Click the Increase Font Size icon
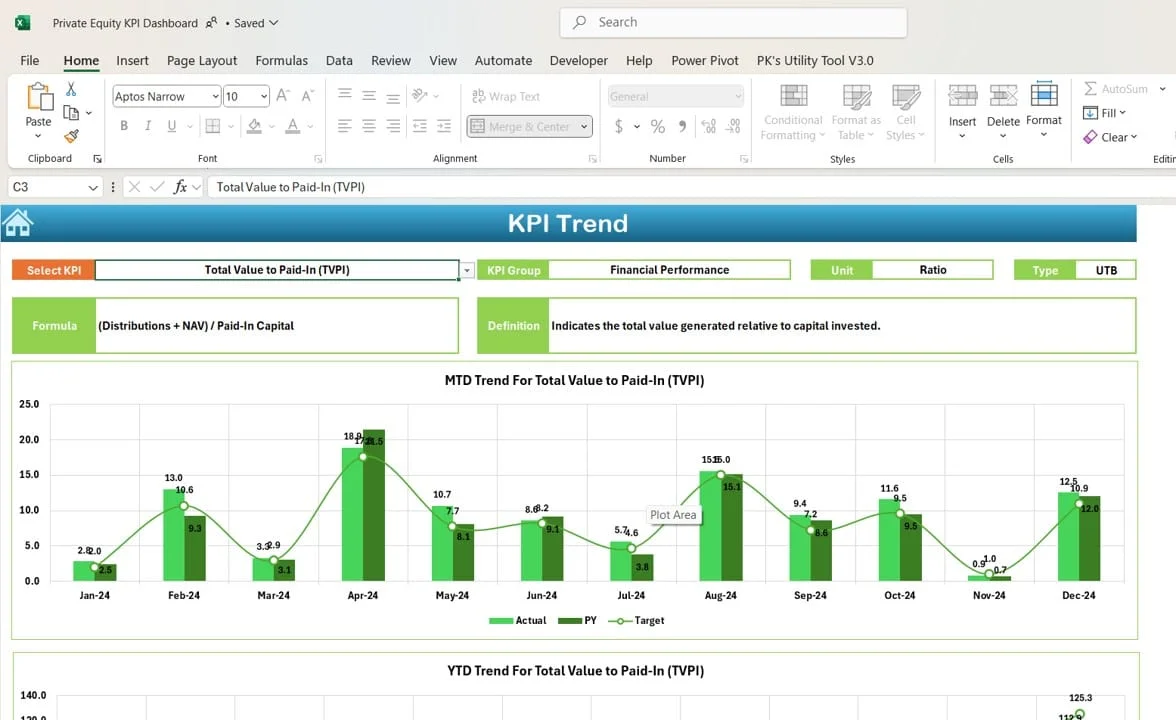Screen dimensions: 1176x720 tap(283, 97)
